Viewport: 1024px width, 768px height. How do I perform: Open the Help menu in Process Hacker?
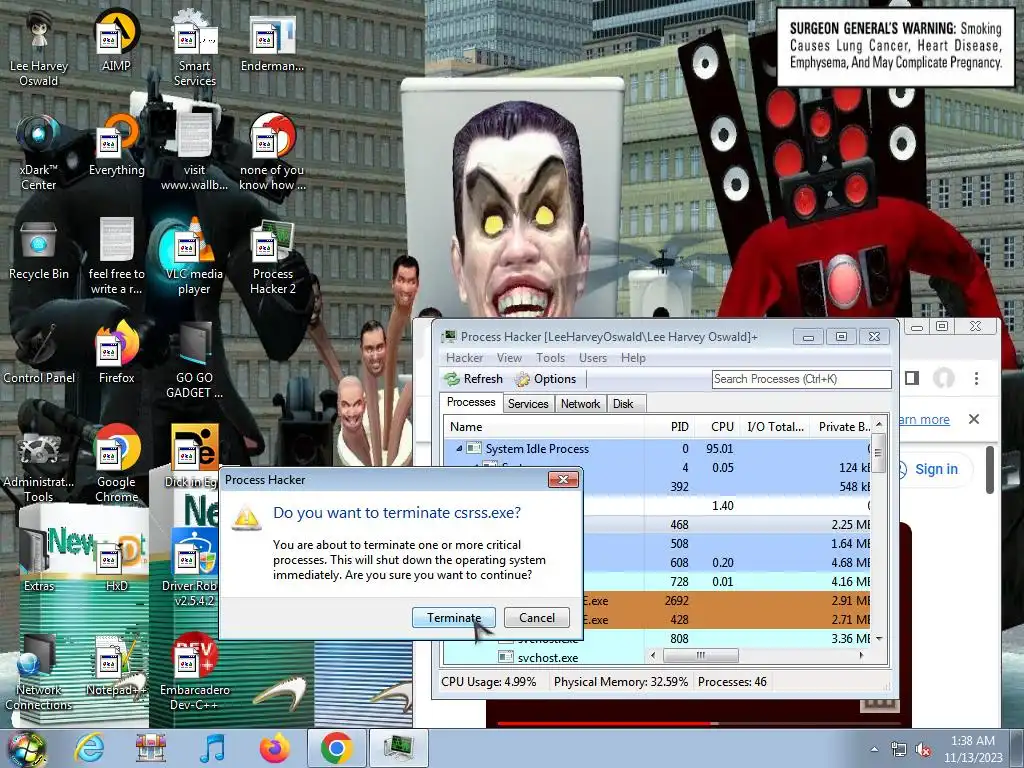[x=633, y=358]
